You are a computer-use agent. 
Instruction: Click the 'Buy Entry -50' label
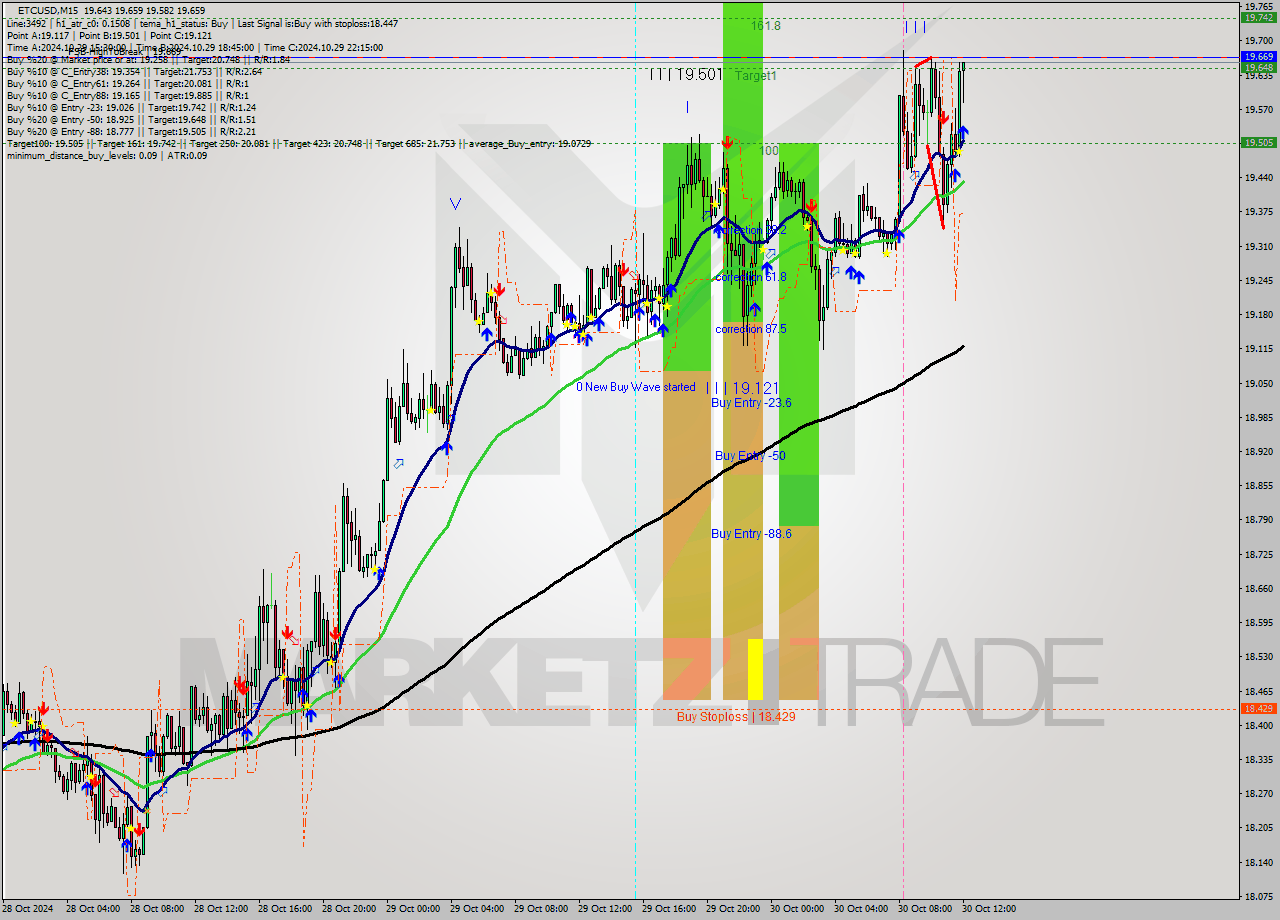coord(750,456)
